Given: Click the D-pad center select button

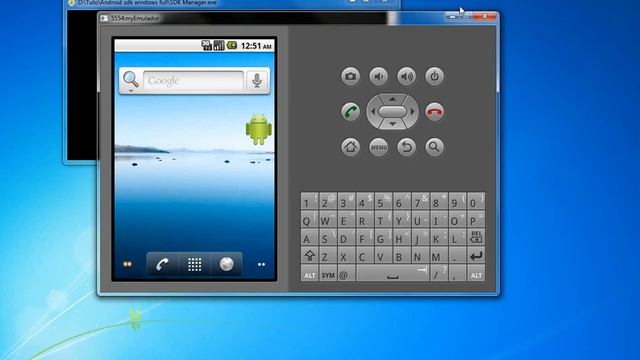Looking at the screenshot, I should pos(392,111).
